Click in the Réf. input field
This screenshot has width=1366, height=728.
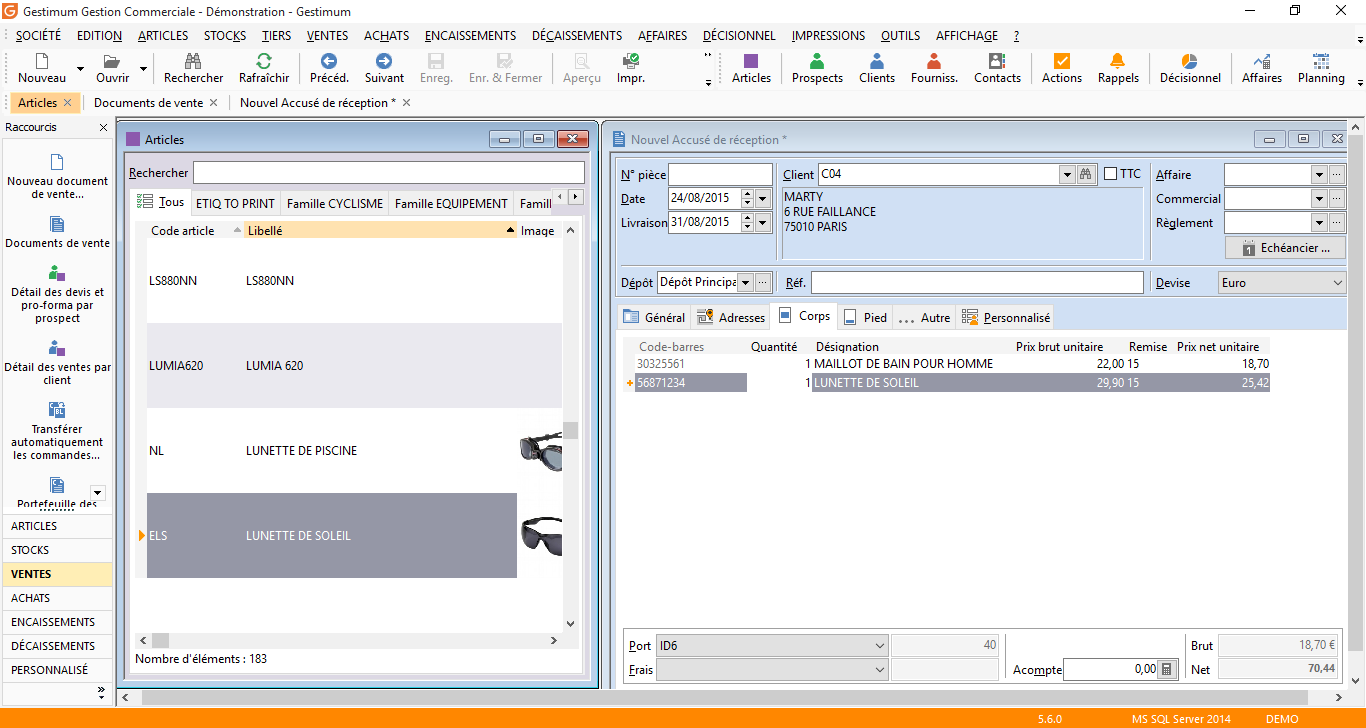[x=977, y=283]
